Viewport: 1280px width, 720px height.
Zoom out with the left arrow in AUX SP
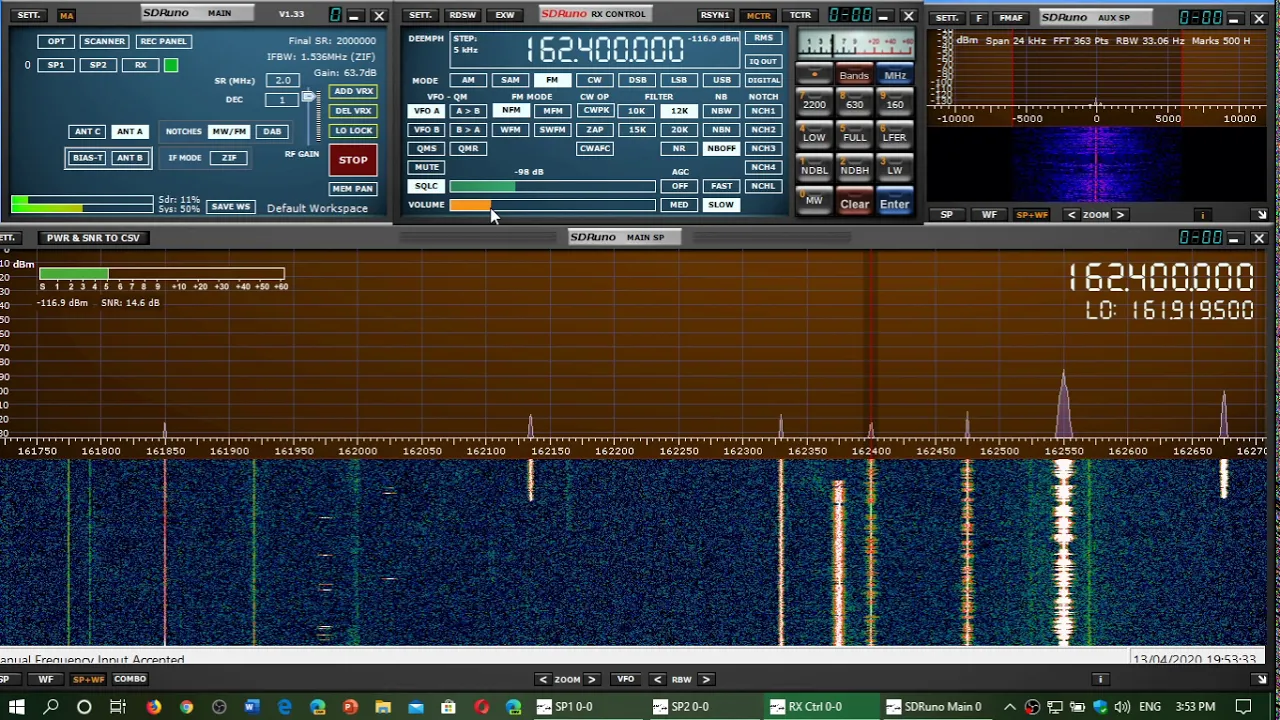(1072, 215)
